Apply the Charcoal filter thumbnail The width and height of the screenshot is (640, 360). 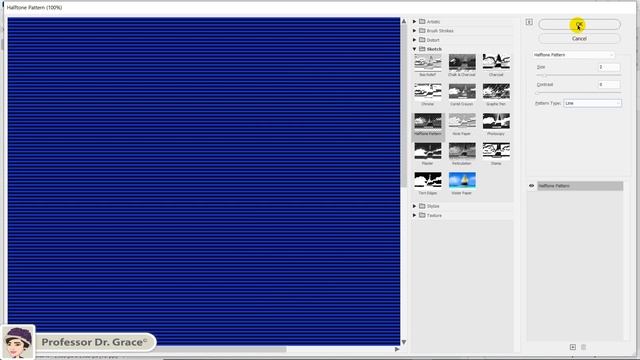point(496,62)
